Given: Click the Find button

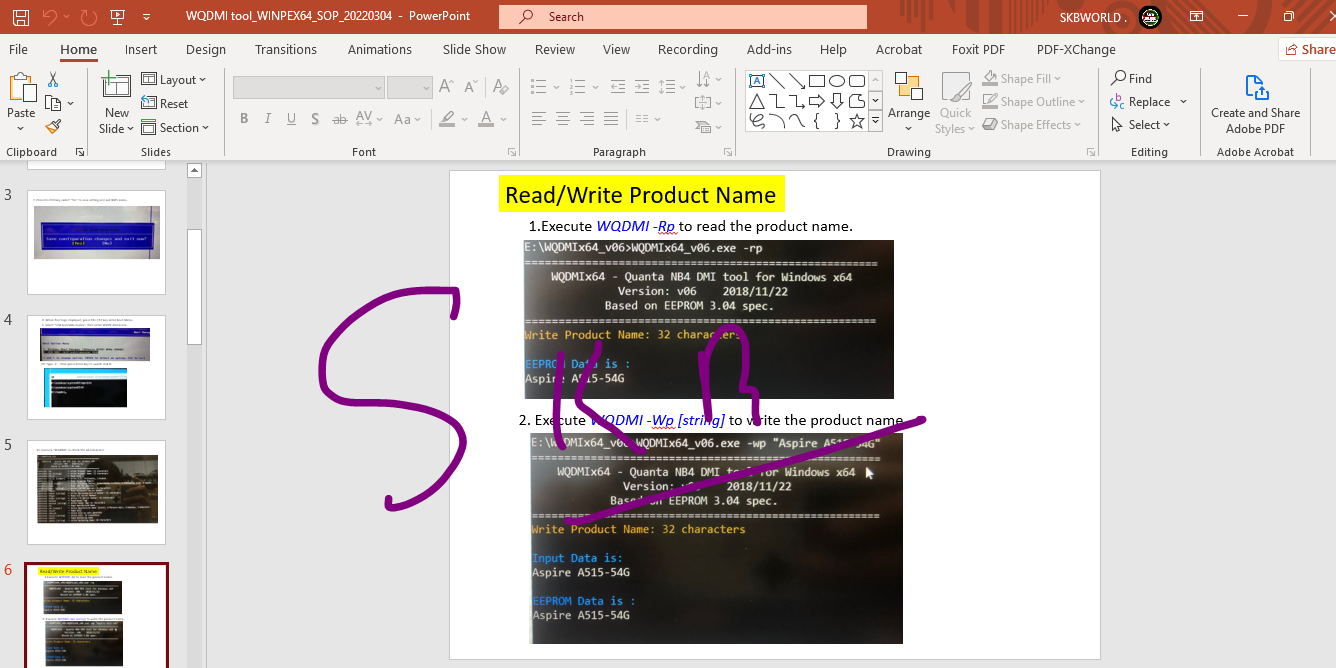Looking at the screenshot, I should pos(1131,78).
